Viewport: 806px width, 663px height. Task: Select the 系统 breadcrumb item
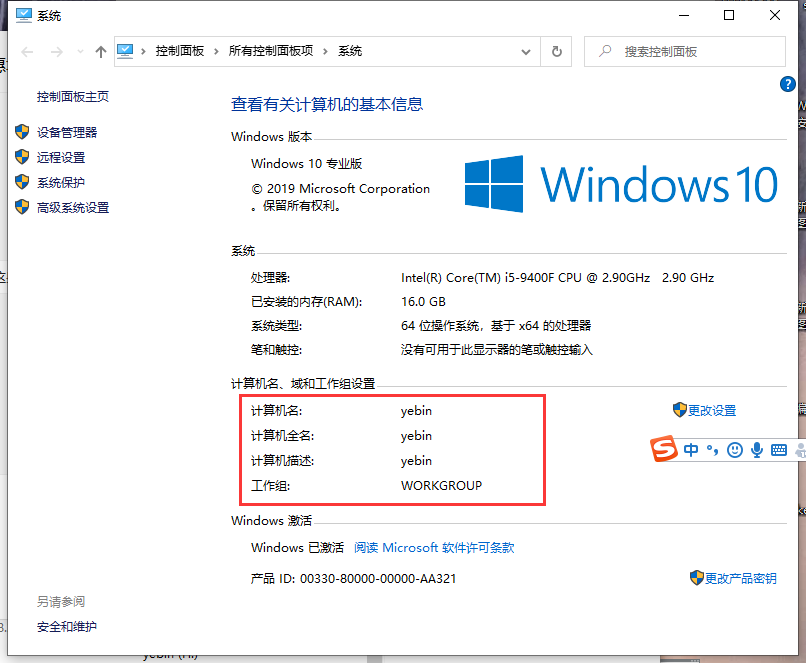click(x=350, y=51)
